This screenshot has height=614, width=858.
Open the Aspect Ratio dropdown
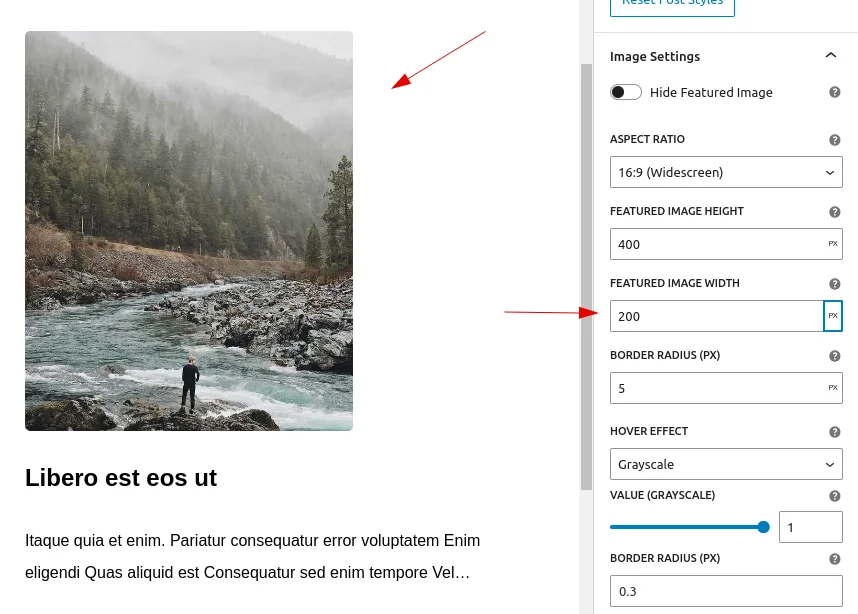pos(726,172)
